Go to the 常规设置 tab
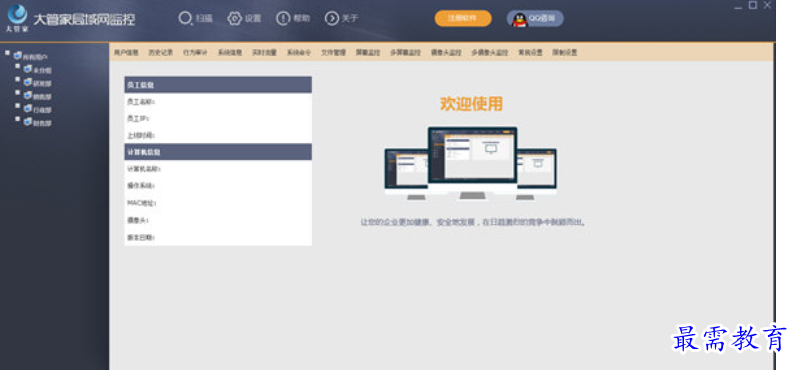 coord(530,52)
